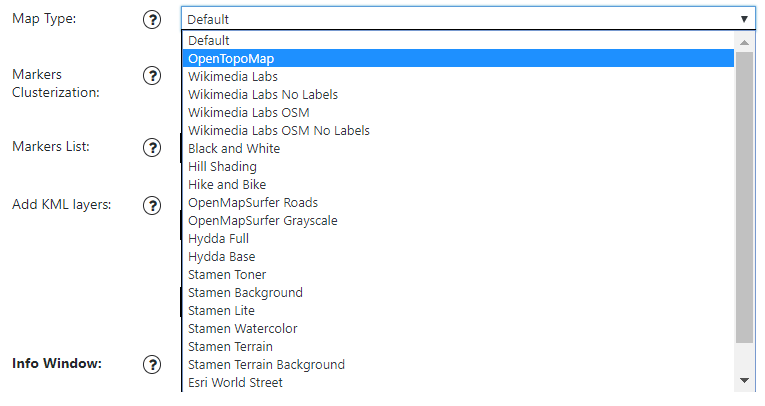Pick Wikimedia Labs No Labels

pos(458,95)
